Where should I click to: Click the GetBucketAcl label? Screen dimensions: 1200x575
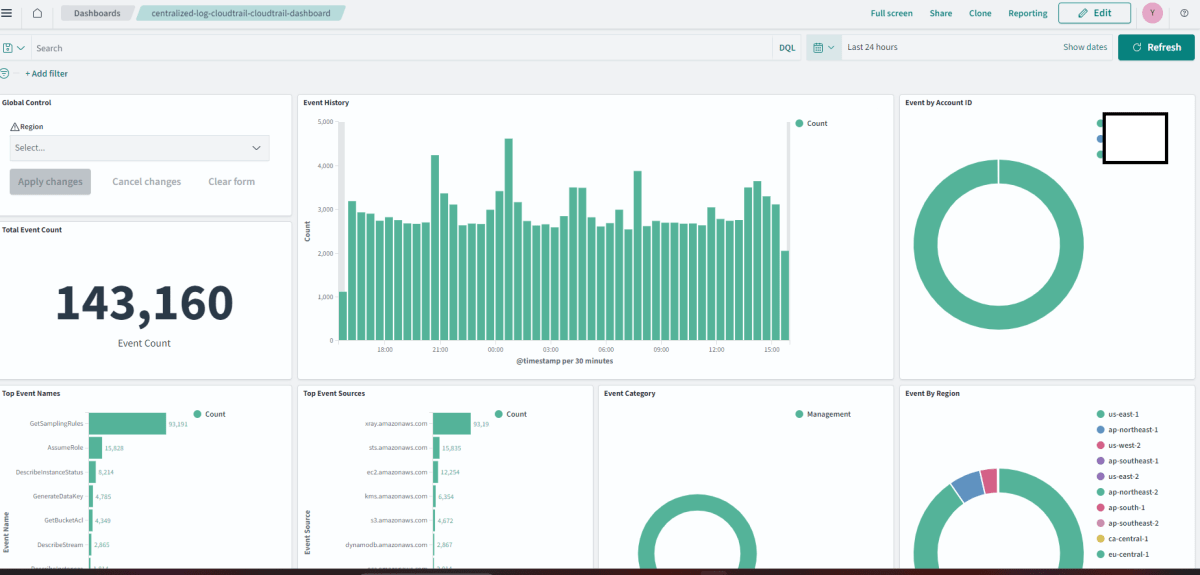(64, 520)
